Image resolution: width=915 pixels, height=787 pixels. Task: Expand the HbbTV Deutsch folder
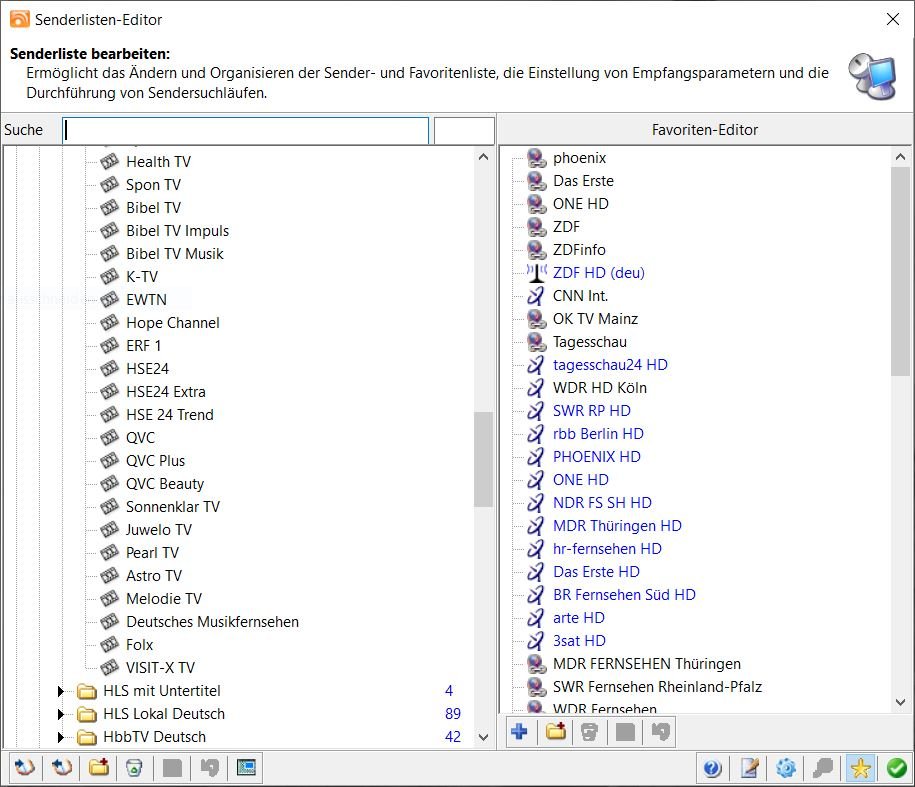pyautogui.click(x=61, y=737)
